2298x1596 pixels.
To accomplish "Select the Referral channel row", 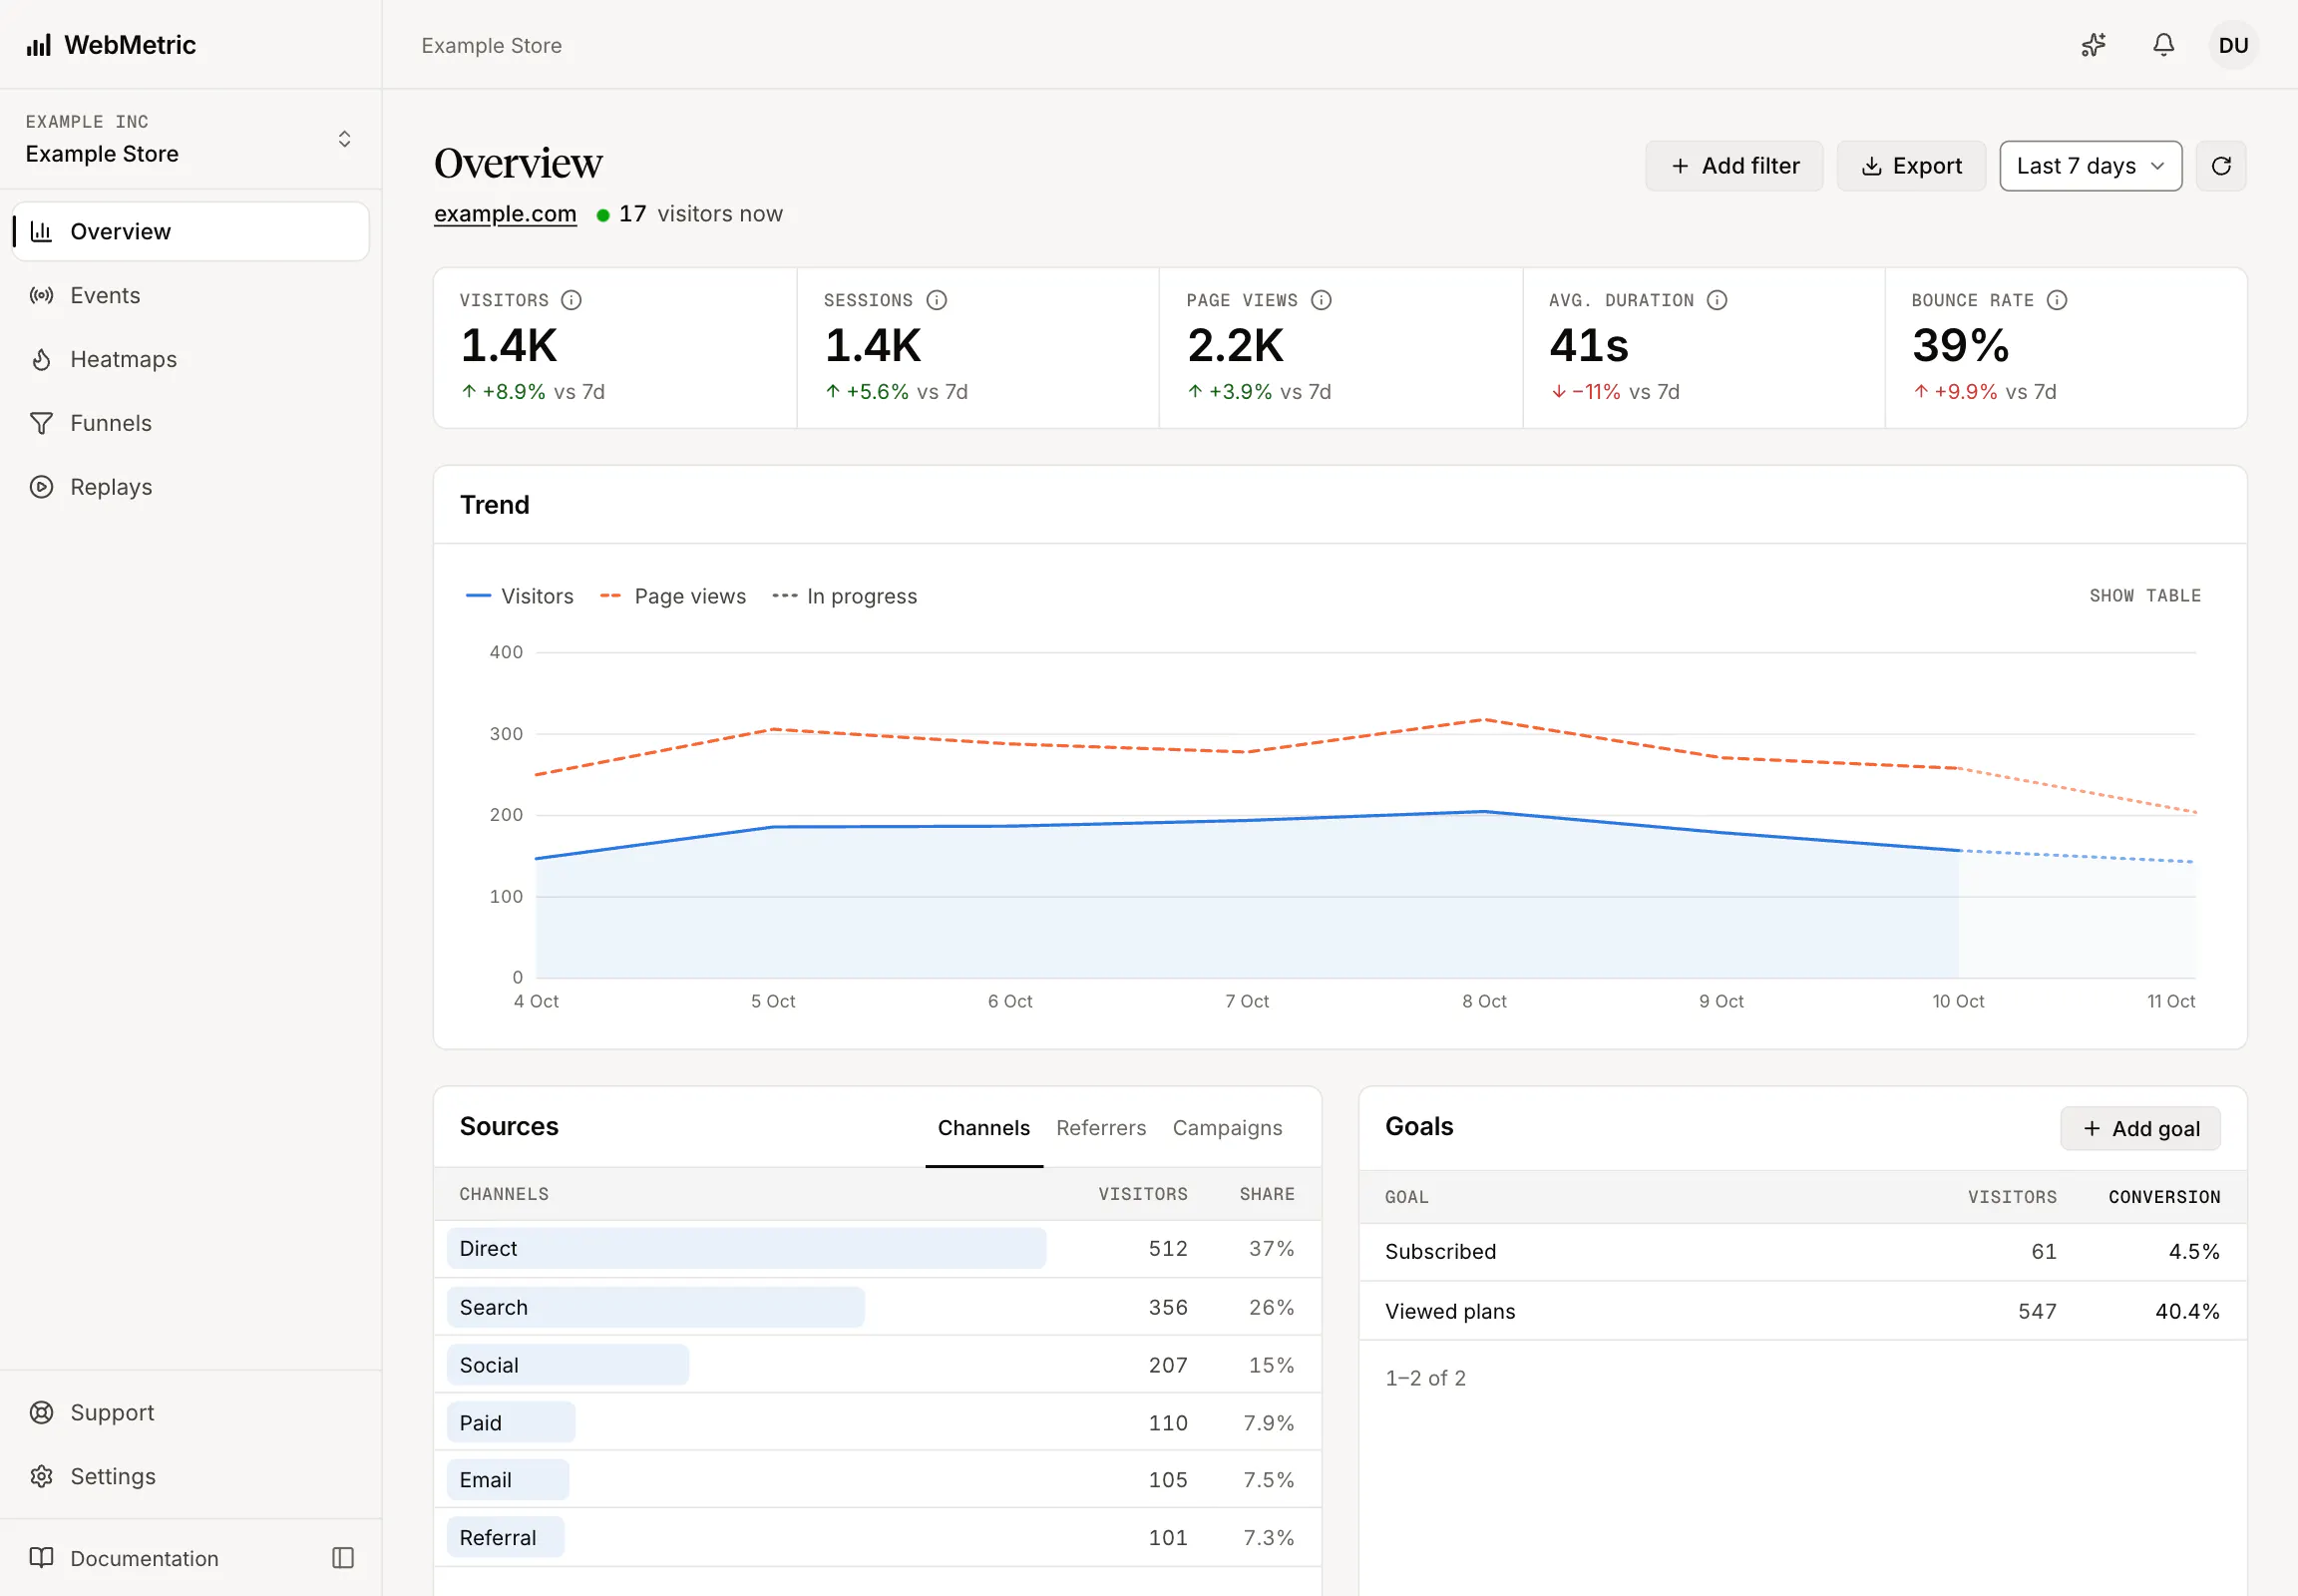I will tap(877, 1538).
